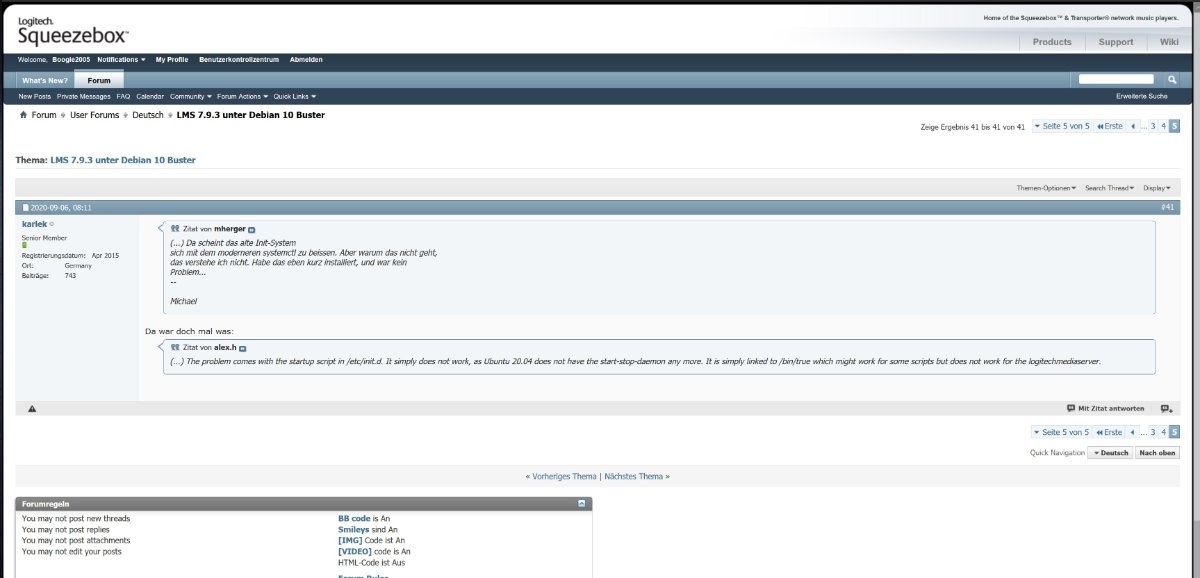
Task: Open mherger's original post via quote arrow icon
Action: pos(252,230)
